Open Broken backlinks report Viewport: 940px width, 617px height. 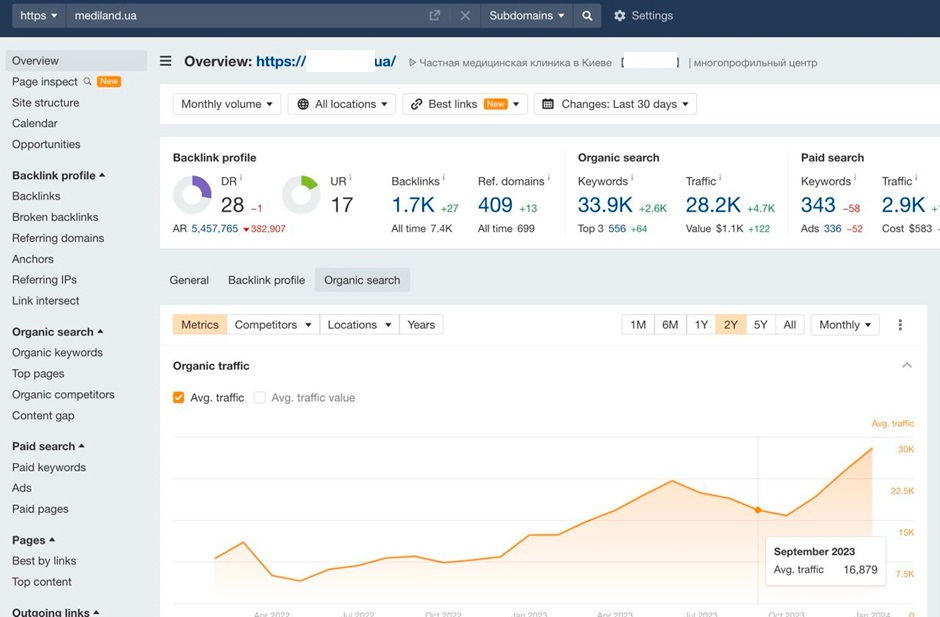55,217
